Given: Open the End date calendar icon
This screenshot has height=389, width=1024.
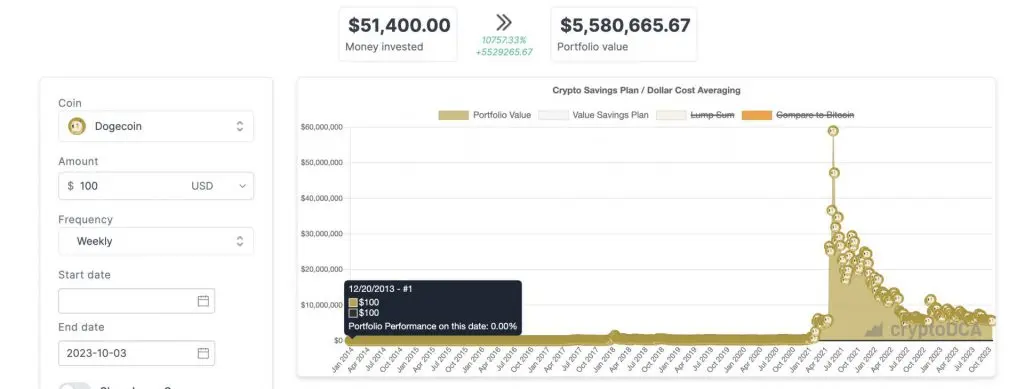Looking at the screenshot, I should (x=203, y=353).
